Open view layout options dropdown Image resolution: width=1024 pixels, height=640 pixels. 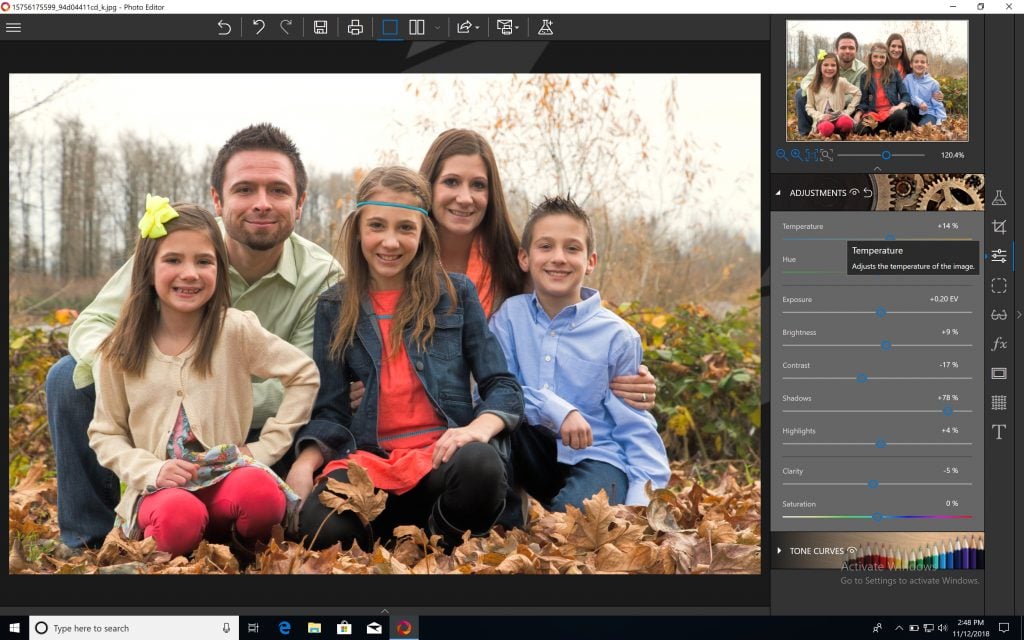click(437, 28)
